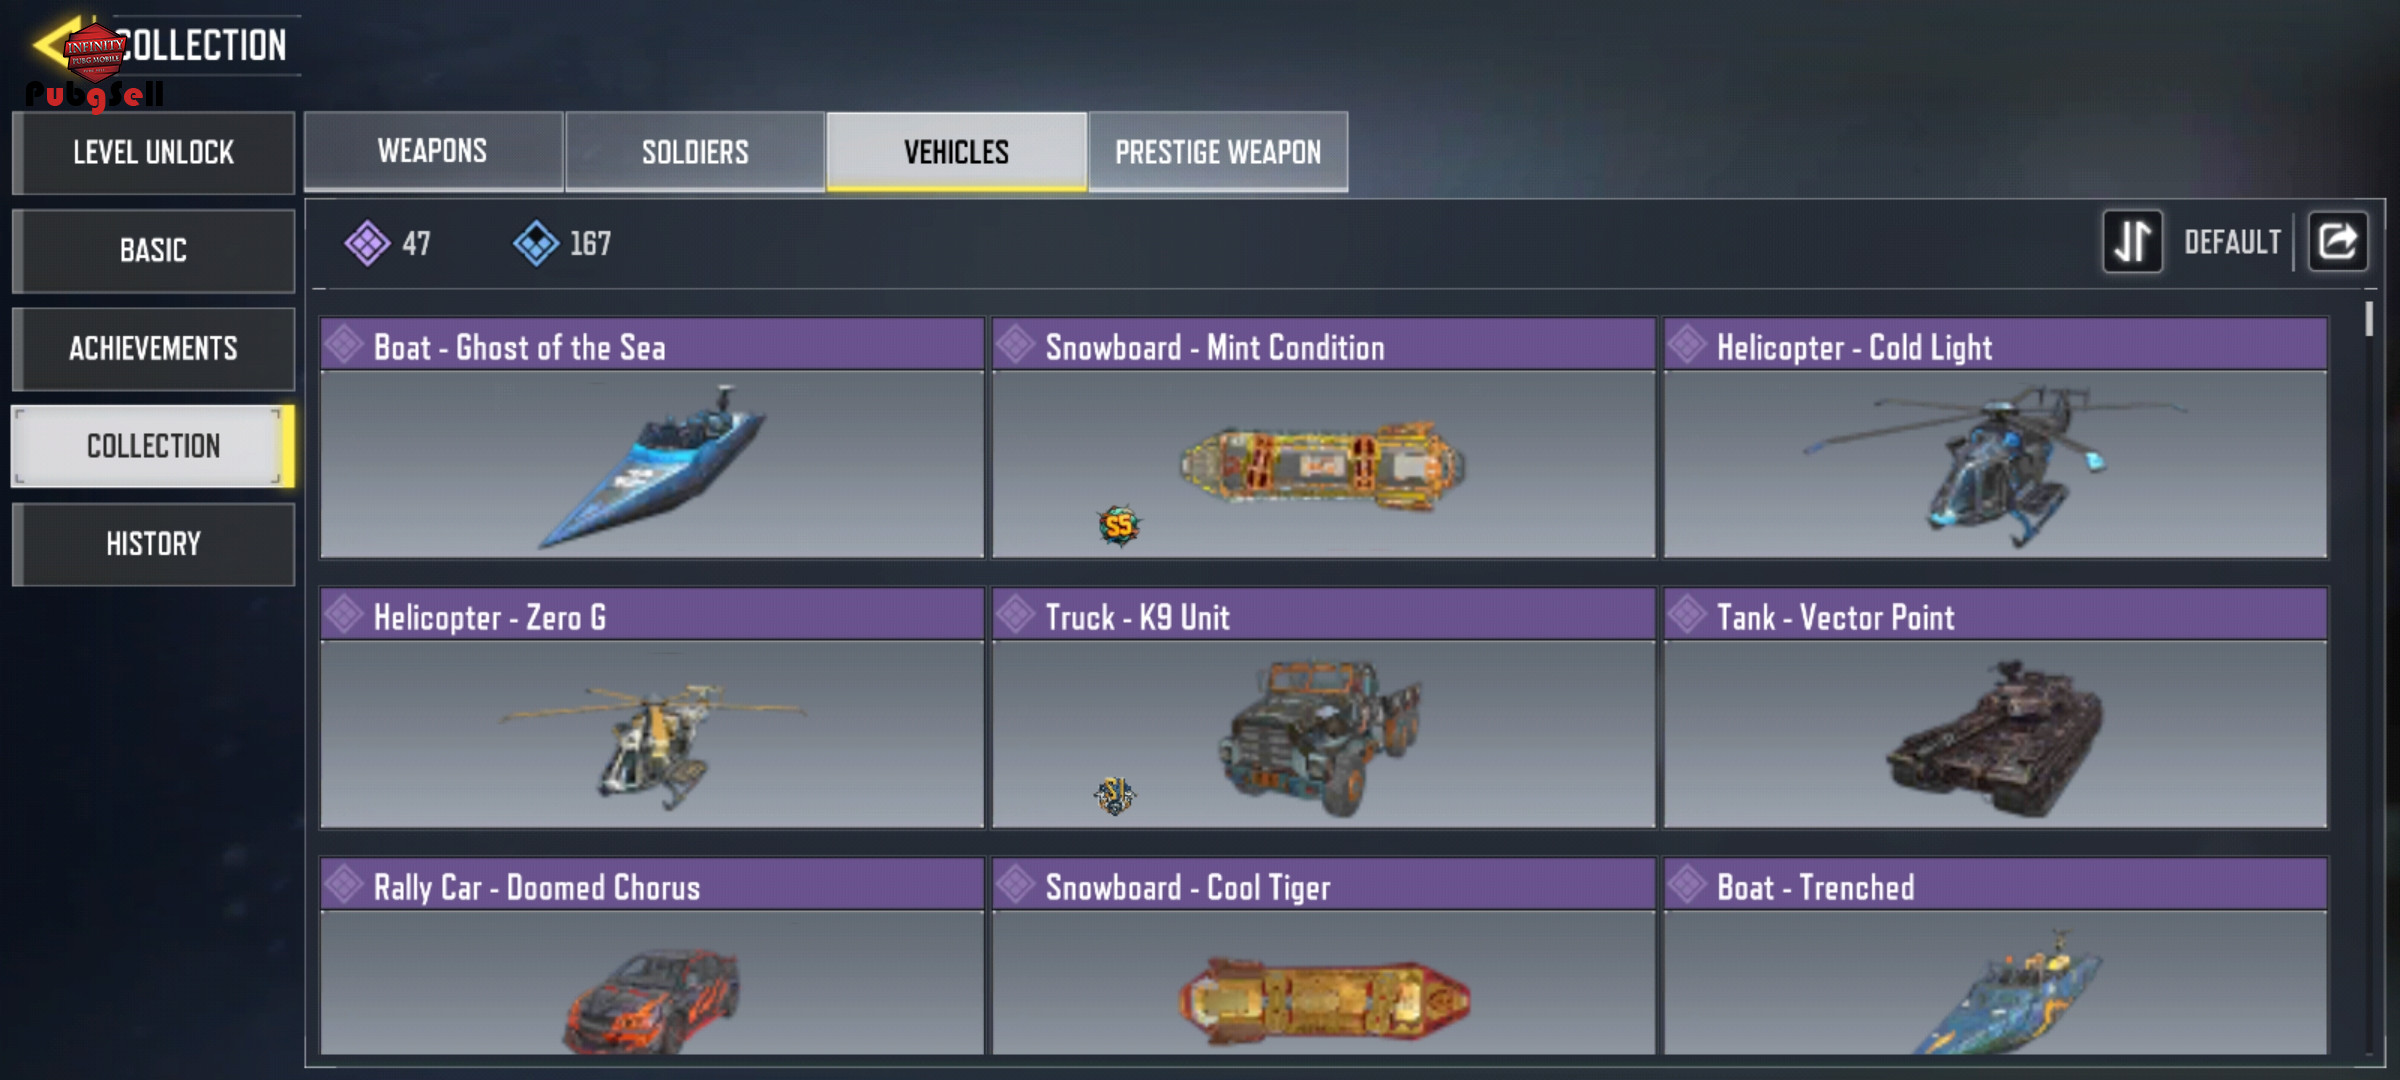The image size is (2400, 1080).
Task: Go to the Achievements section
Action: coord(153,348)
